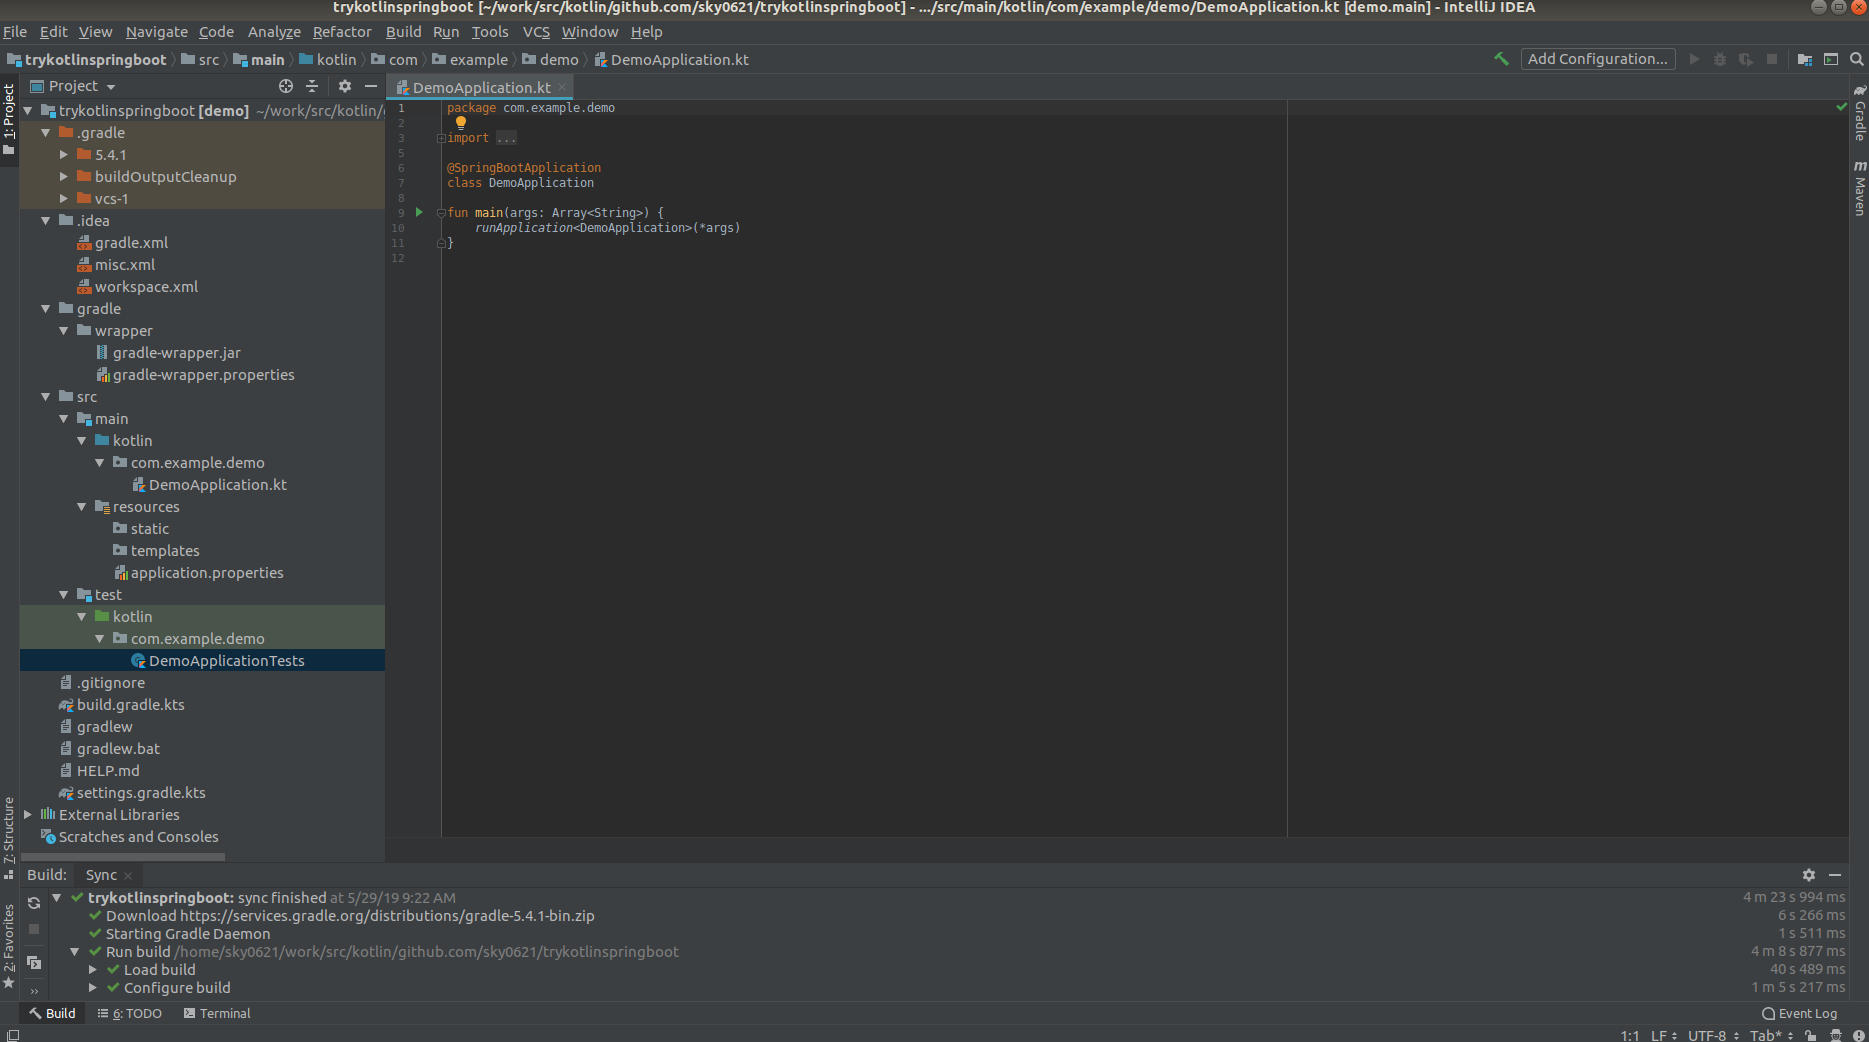The height and width of the screenshot is (1042, 1869).
Task: Open Project panel settings via gear icon
Action: 344,86
